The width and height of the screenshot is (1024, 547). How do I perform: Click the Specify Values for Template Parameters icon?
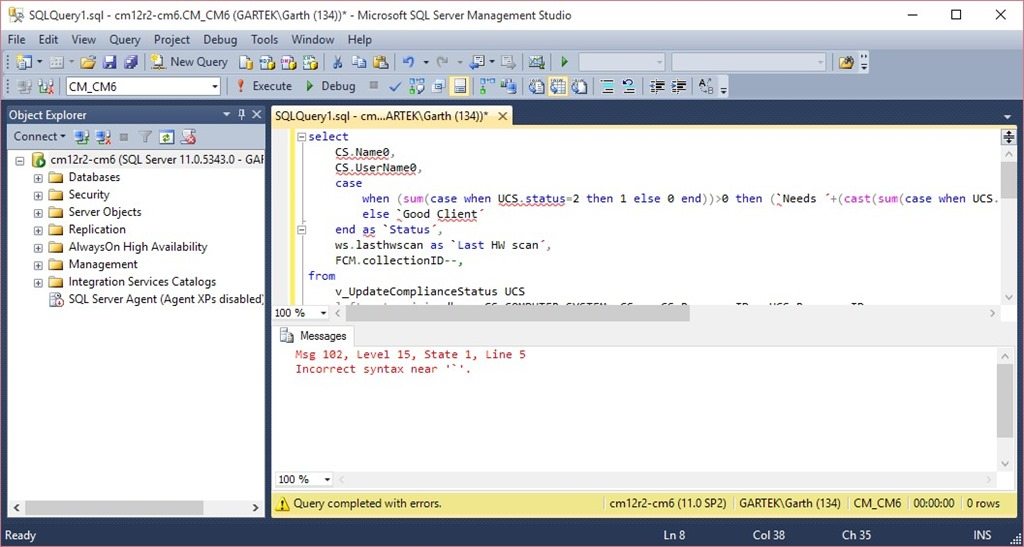pyautogui.click(x=707, y=86)
